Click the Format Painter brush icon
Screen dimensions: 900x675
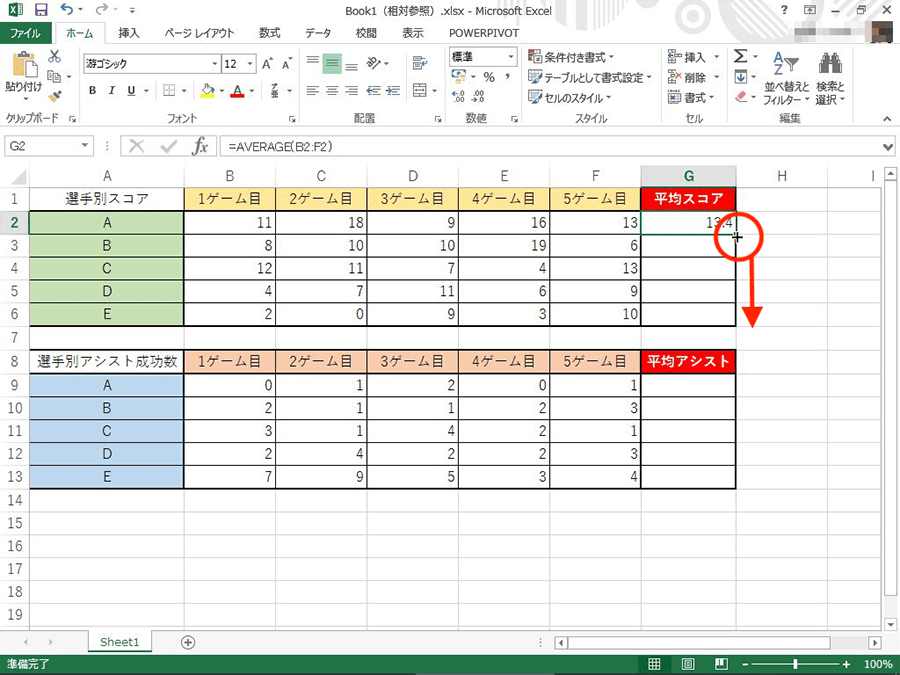(x=55, y=96)
